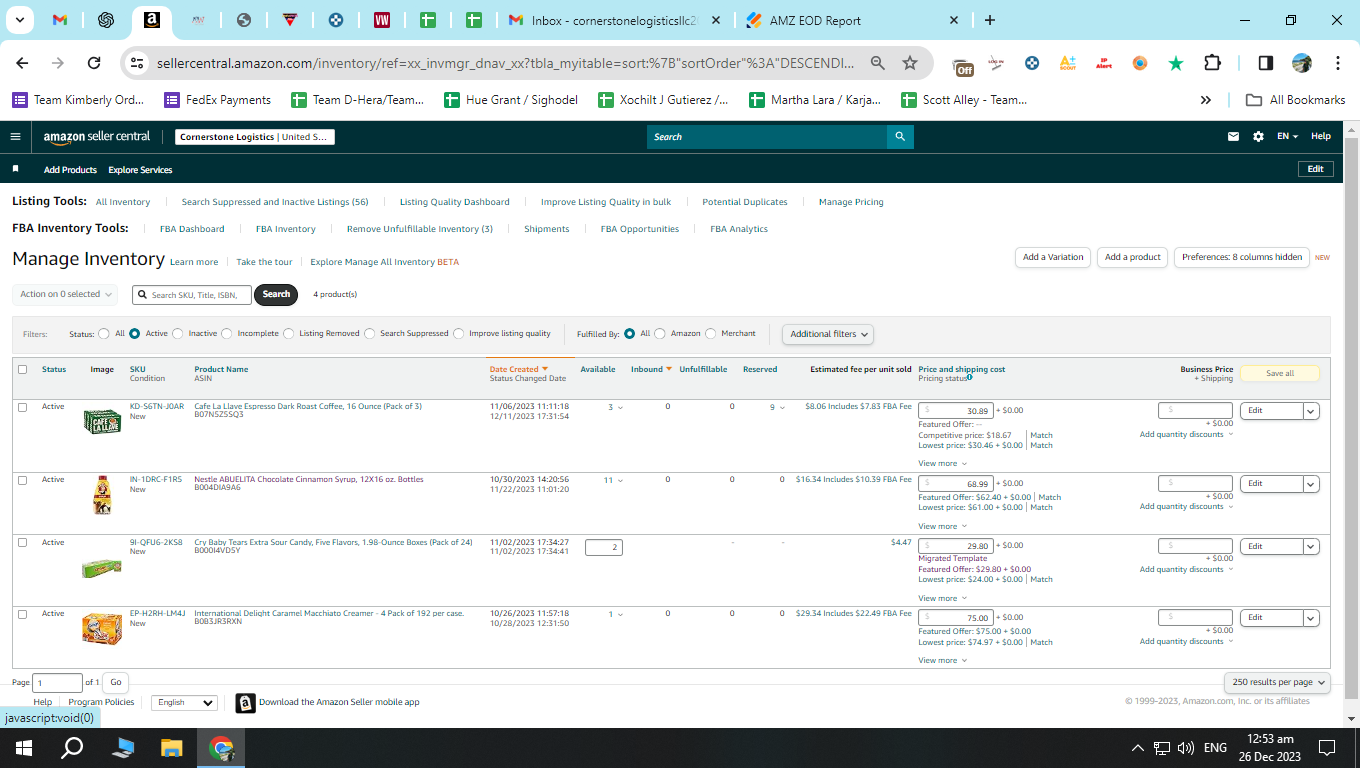
Task: Select Fulfilled By Amazon radio button
Action: tap(660, 334)
